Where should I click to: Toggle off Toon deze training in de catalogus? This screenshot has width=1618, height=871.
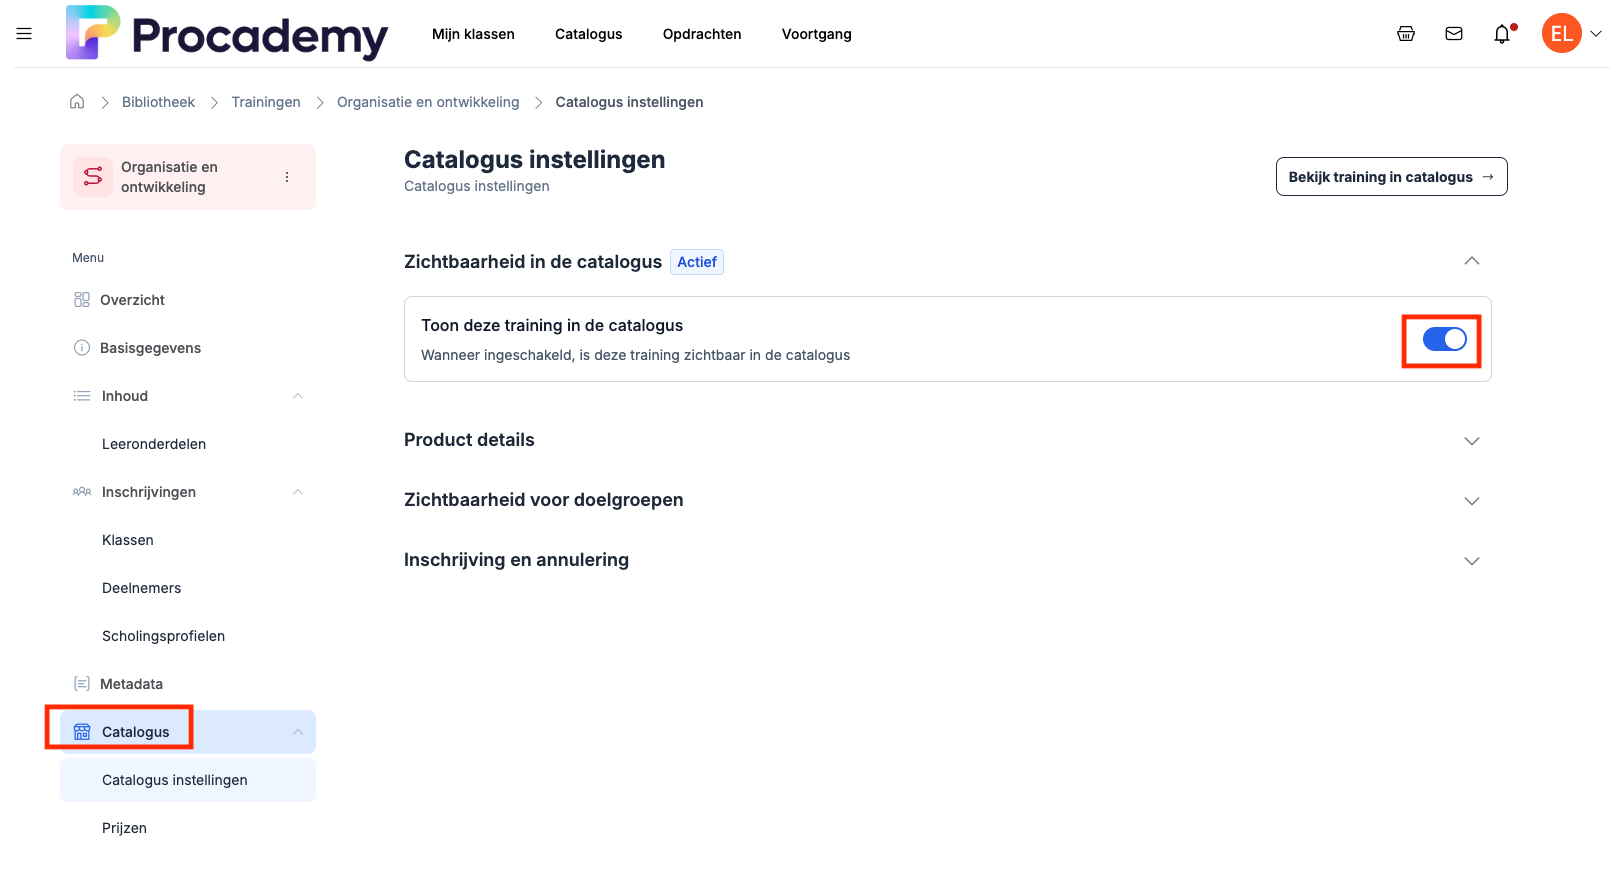pyautogui.click(x=1444, y=340)
